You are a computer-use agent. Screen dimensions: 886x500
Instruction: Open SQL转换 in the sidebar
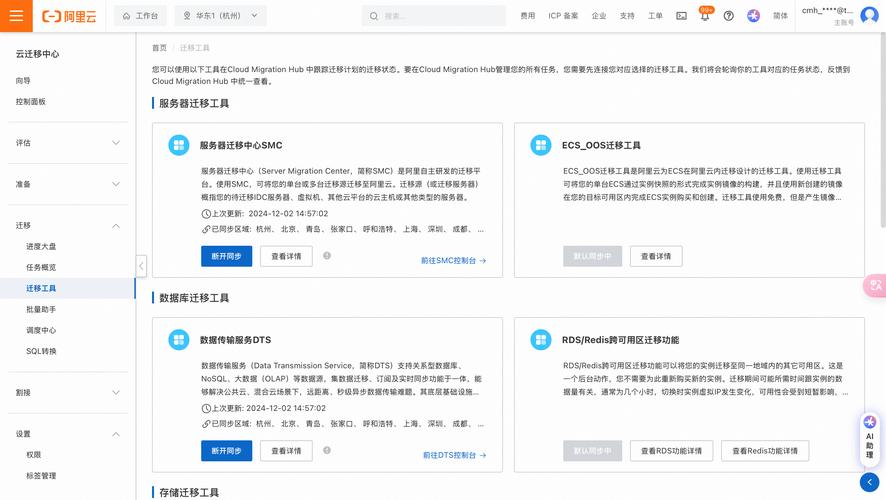pyautogui.click(x=41, y=351)
